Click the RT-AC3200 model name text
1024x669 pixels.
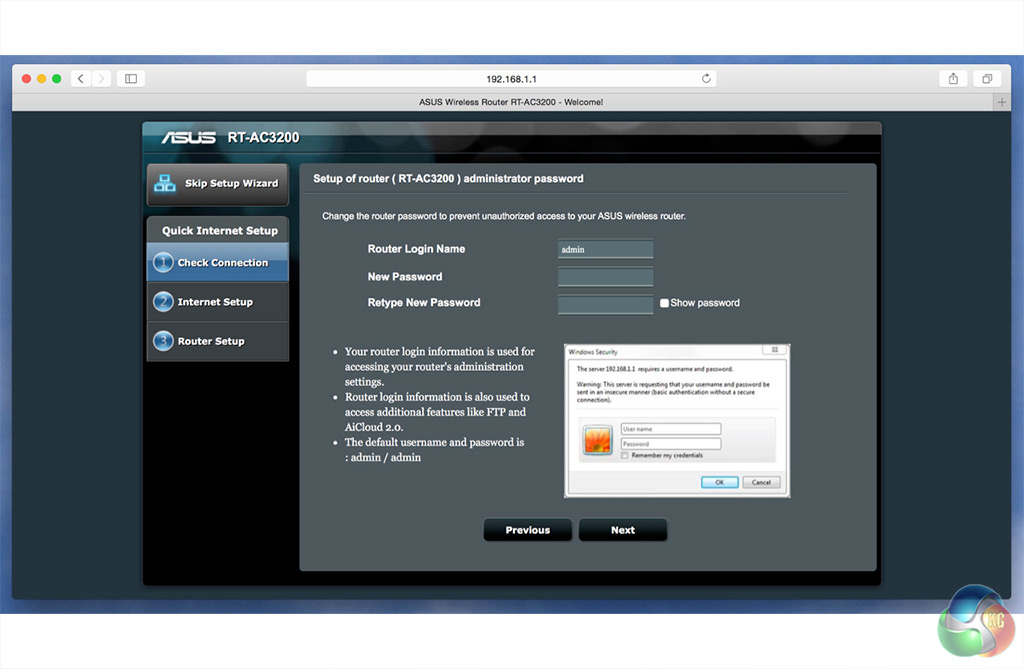(x=263, y=138)
